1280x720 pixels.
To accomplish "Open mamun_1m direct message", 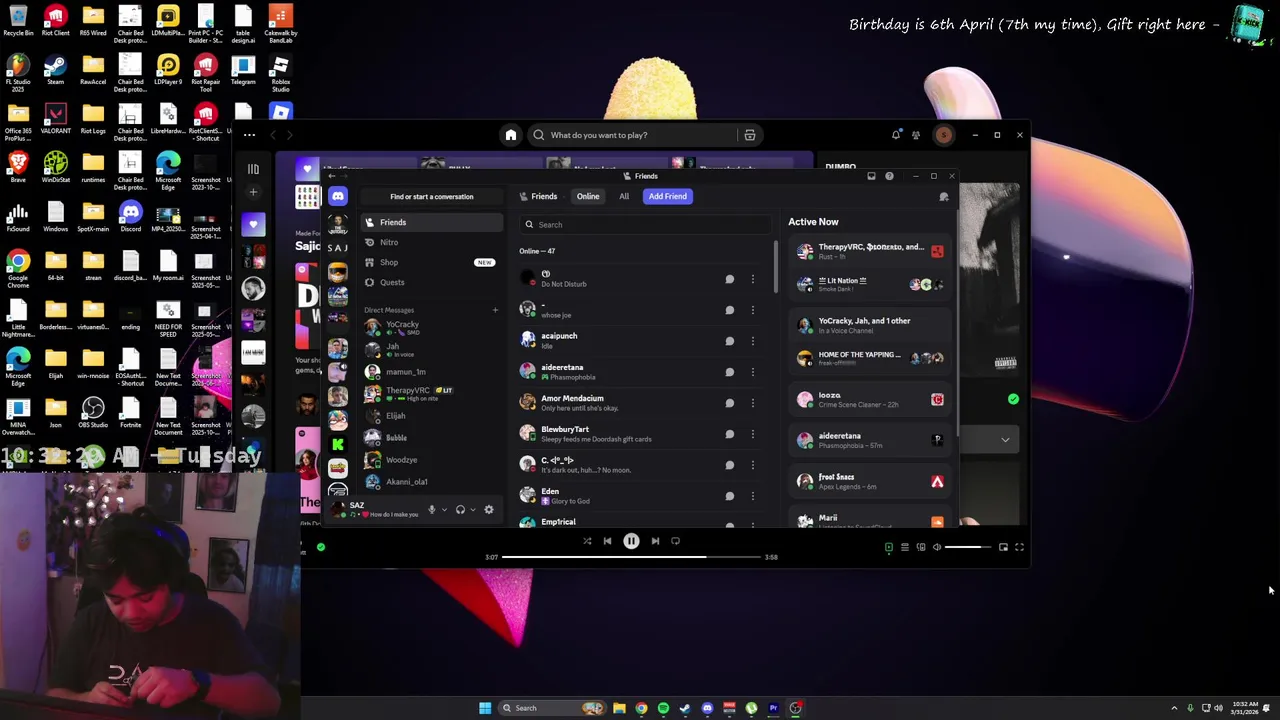I will click(431, 372).
